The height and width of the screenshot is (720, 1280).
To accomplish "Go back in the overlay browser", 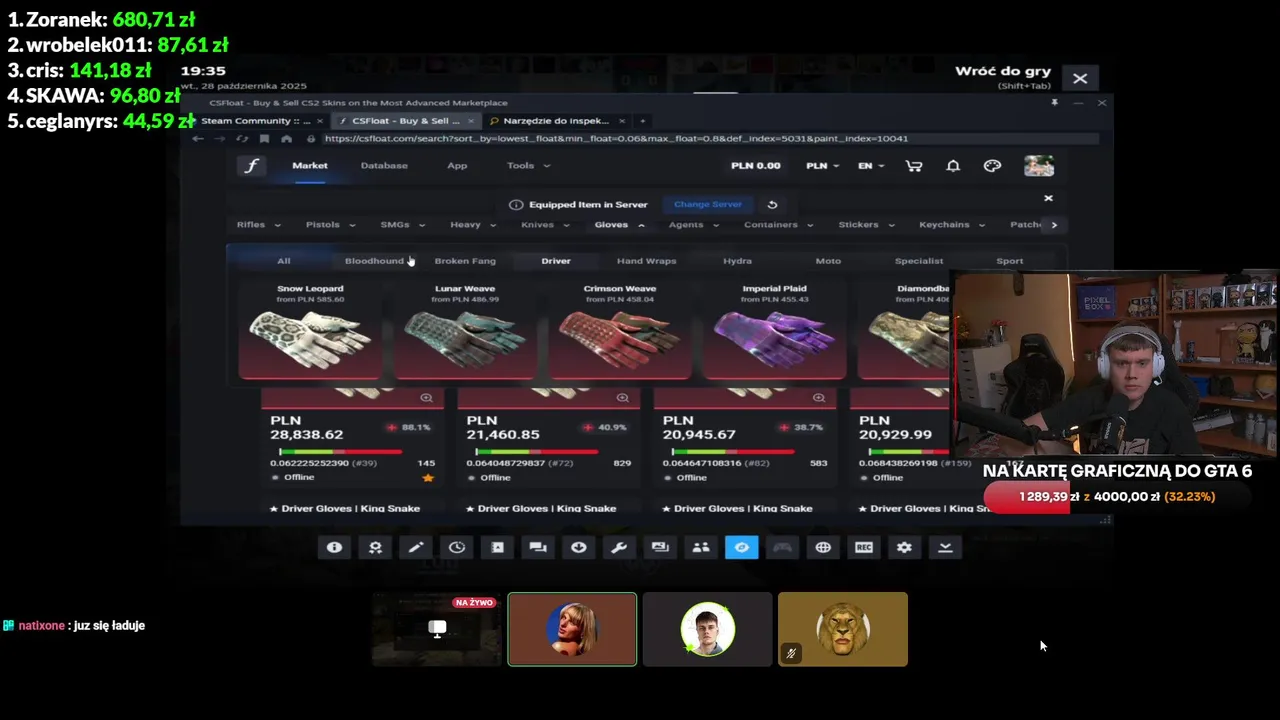I will (198, 138).
